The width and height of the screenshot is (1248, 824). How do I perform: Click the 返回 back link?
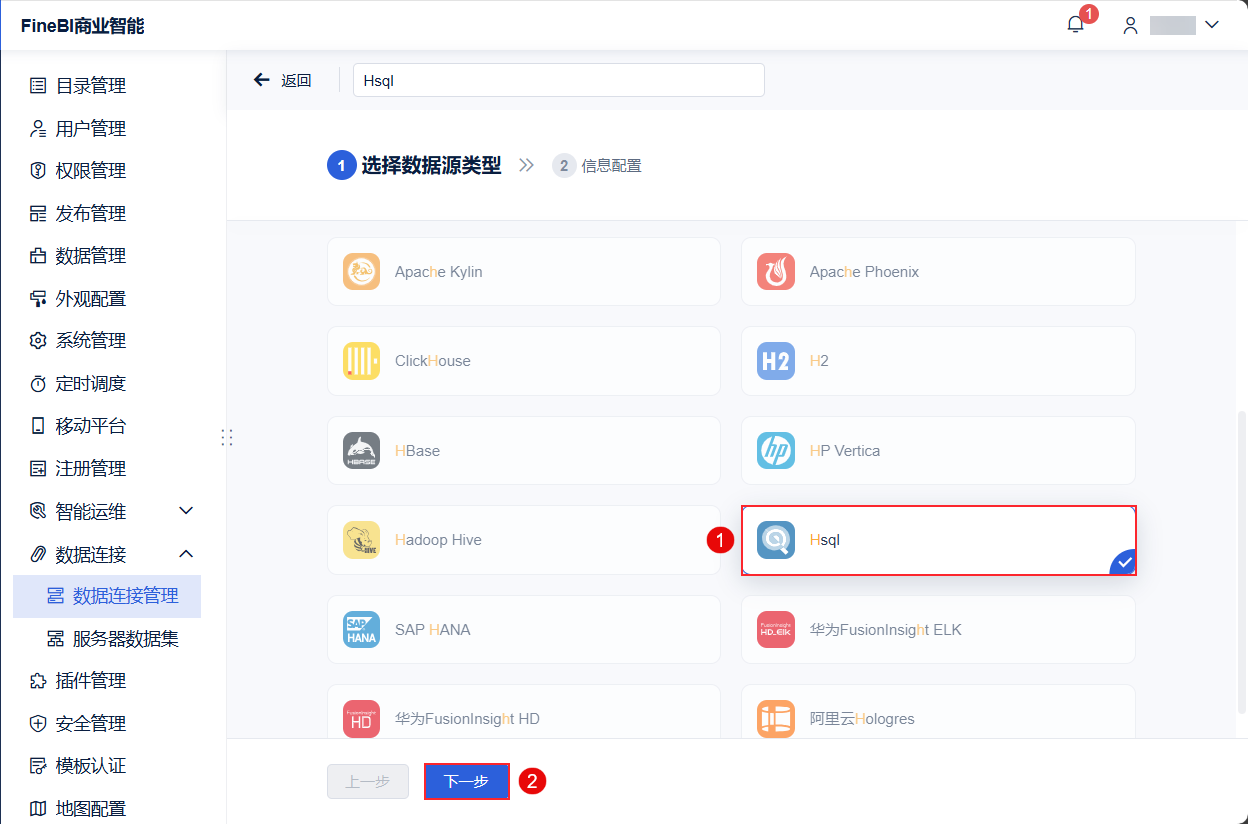tap(296, 81)
